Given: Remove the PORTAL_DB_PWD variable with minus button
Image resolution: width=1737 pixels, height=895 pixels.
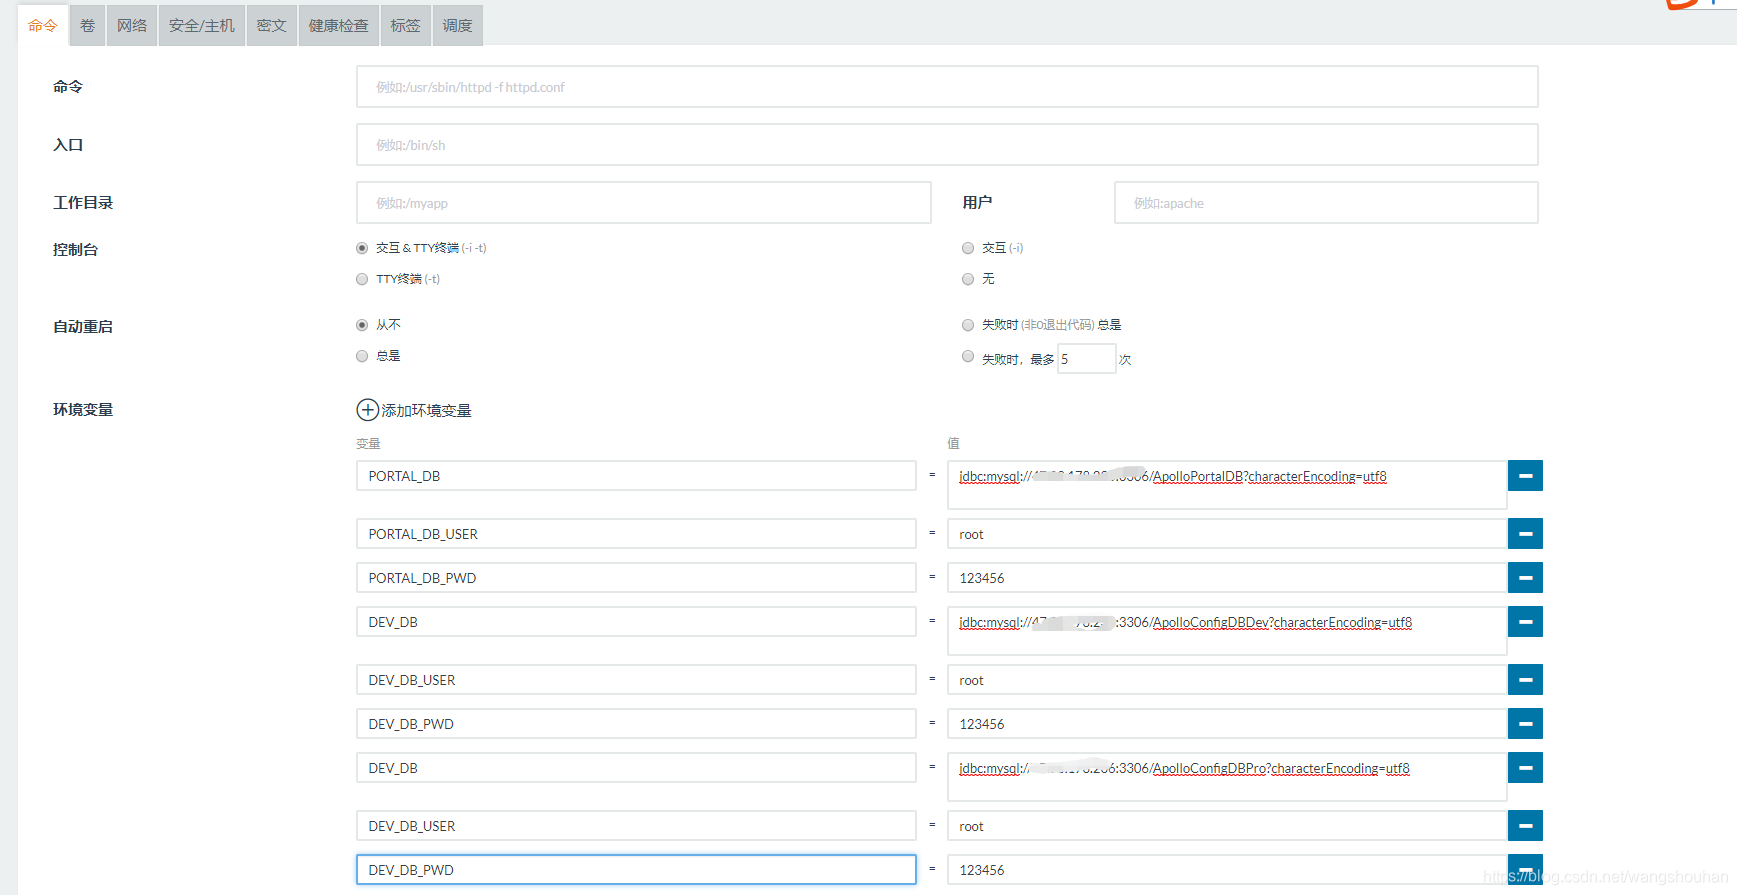Looking at the screenshot, I should 1525,578.
